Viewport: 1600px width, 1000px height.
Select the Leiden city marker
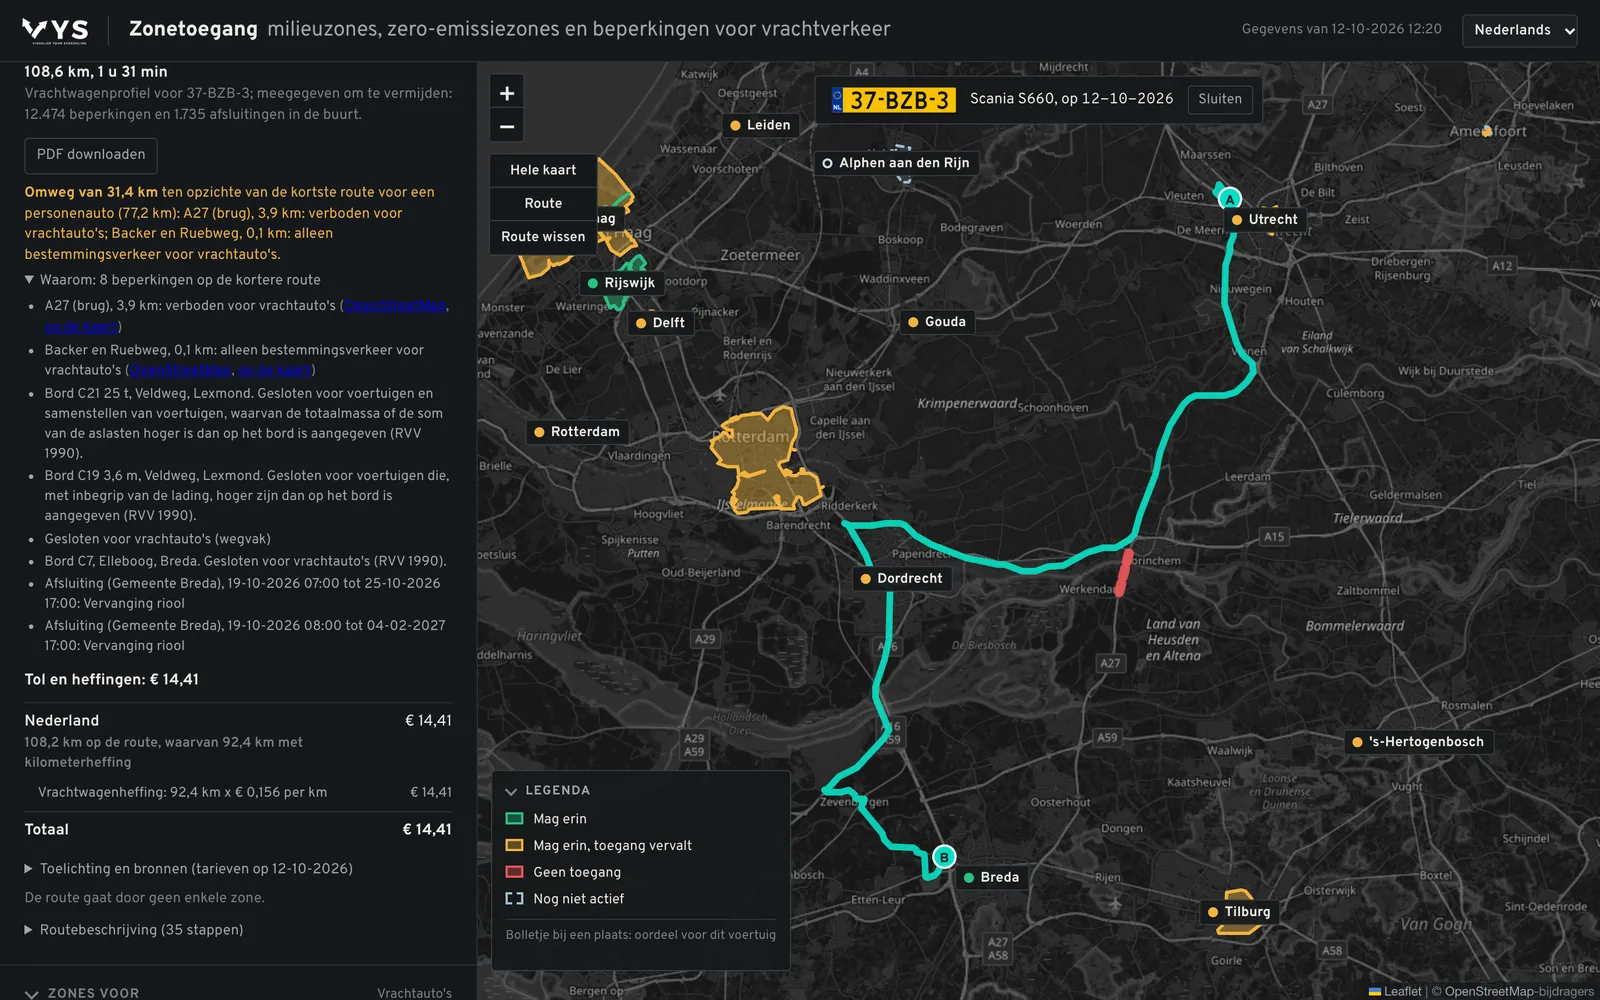point(760,125)
